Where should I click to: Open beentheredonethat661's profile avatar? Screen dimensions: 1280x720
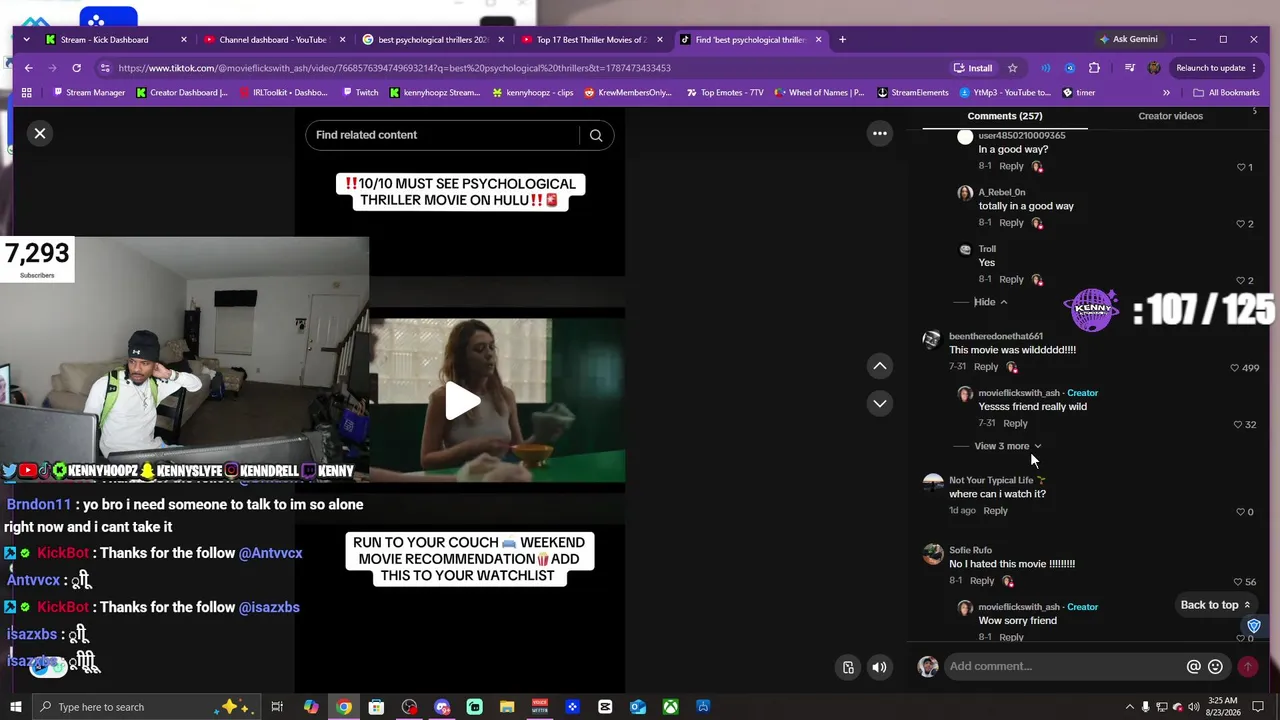[x=932, y=340]
